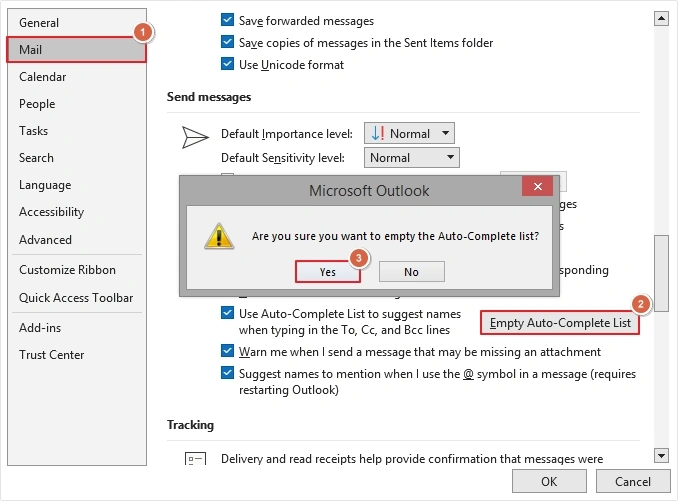678x501 pixels.
Task: Toggle Save copies in Sent Items folder
Action: point(227,42)
